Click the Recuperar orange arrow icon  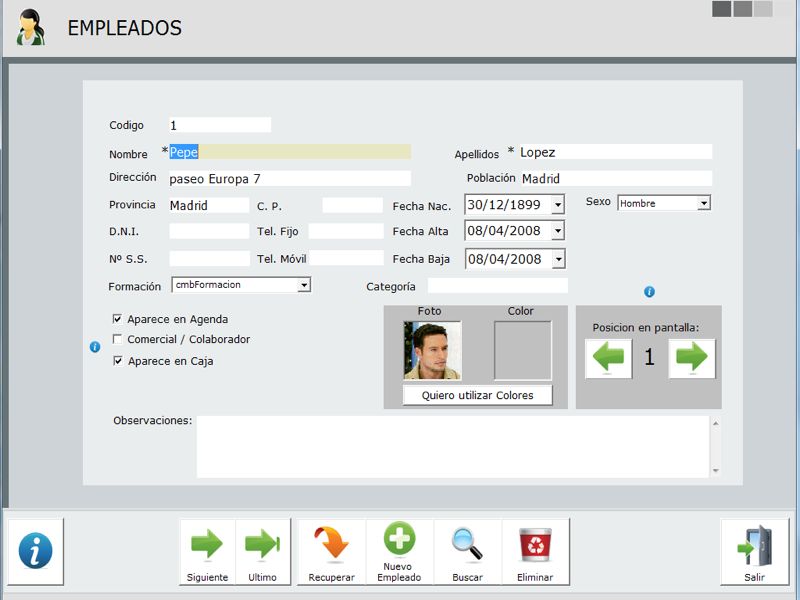[331, 545]
